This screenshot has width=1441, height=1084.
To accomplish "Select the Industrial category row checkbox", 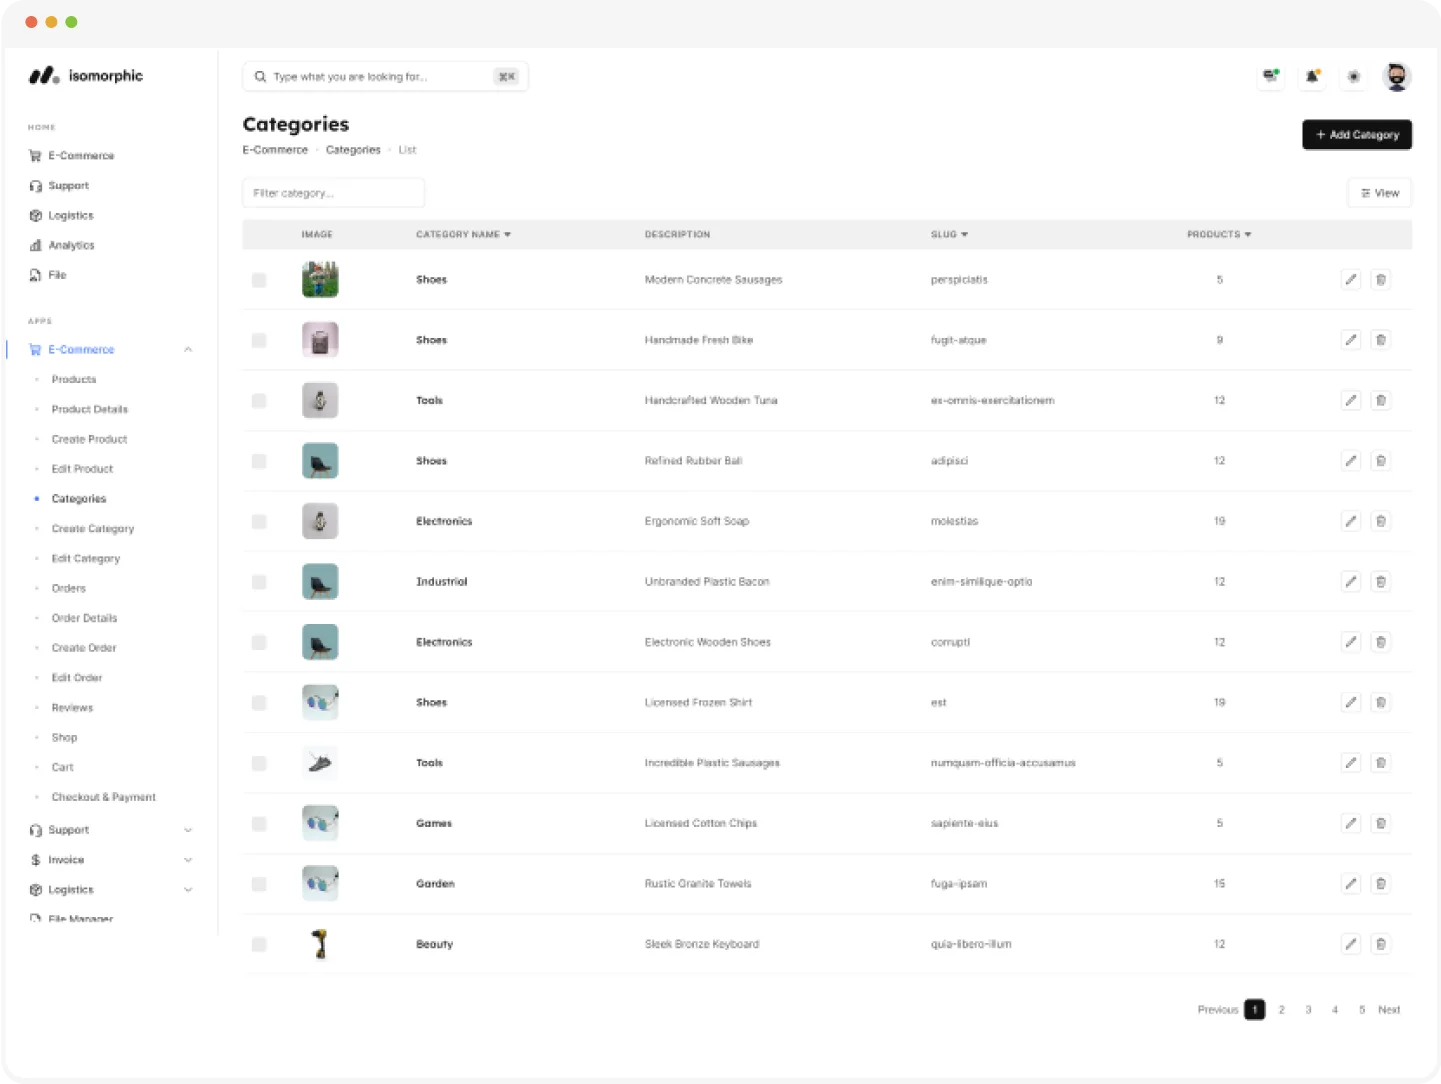I will 259,582.
